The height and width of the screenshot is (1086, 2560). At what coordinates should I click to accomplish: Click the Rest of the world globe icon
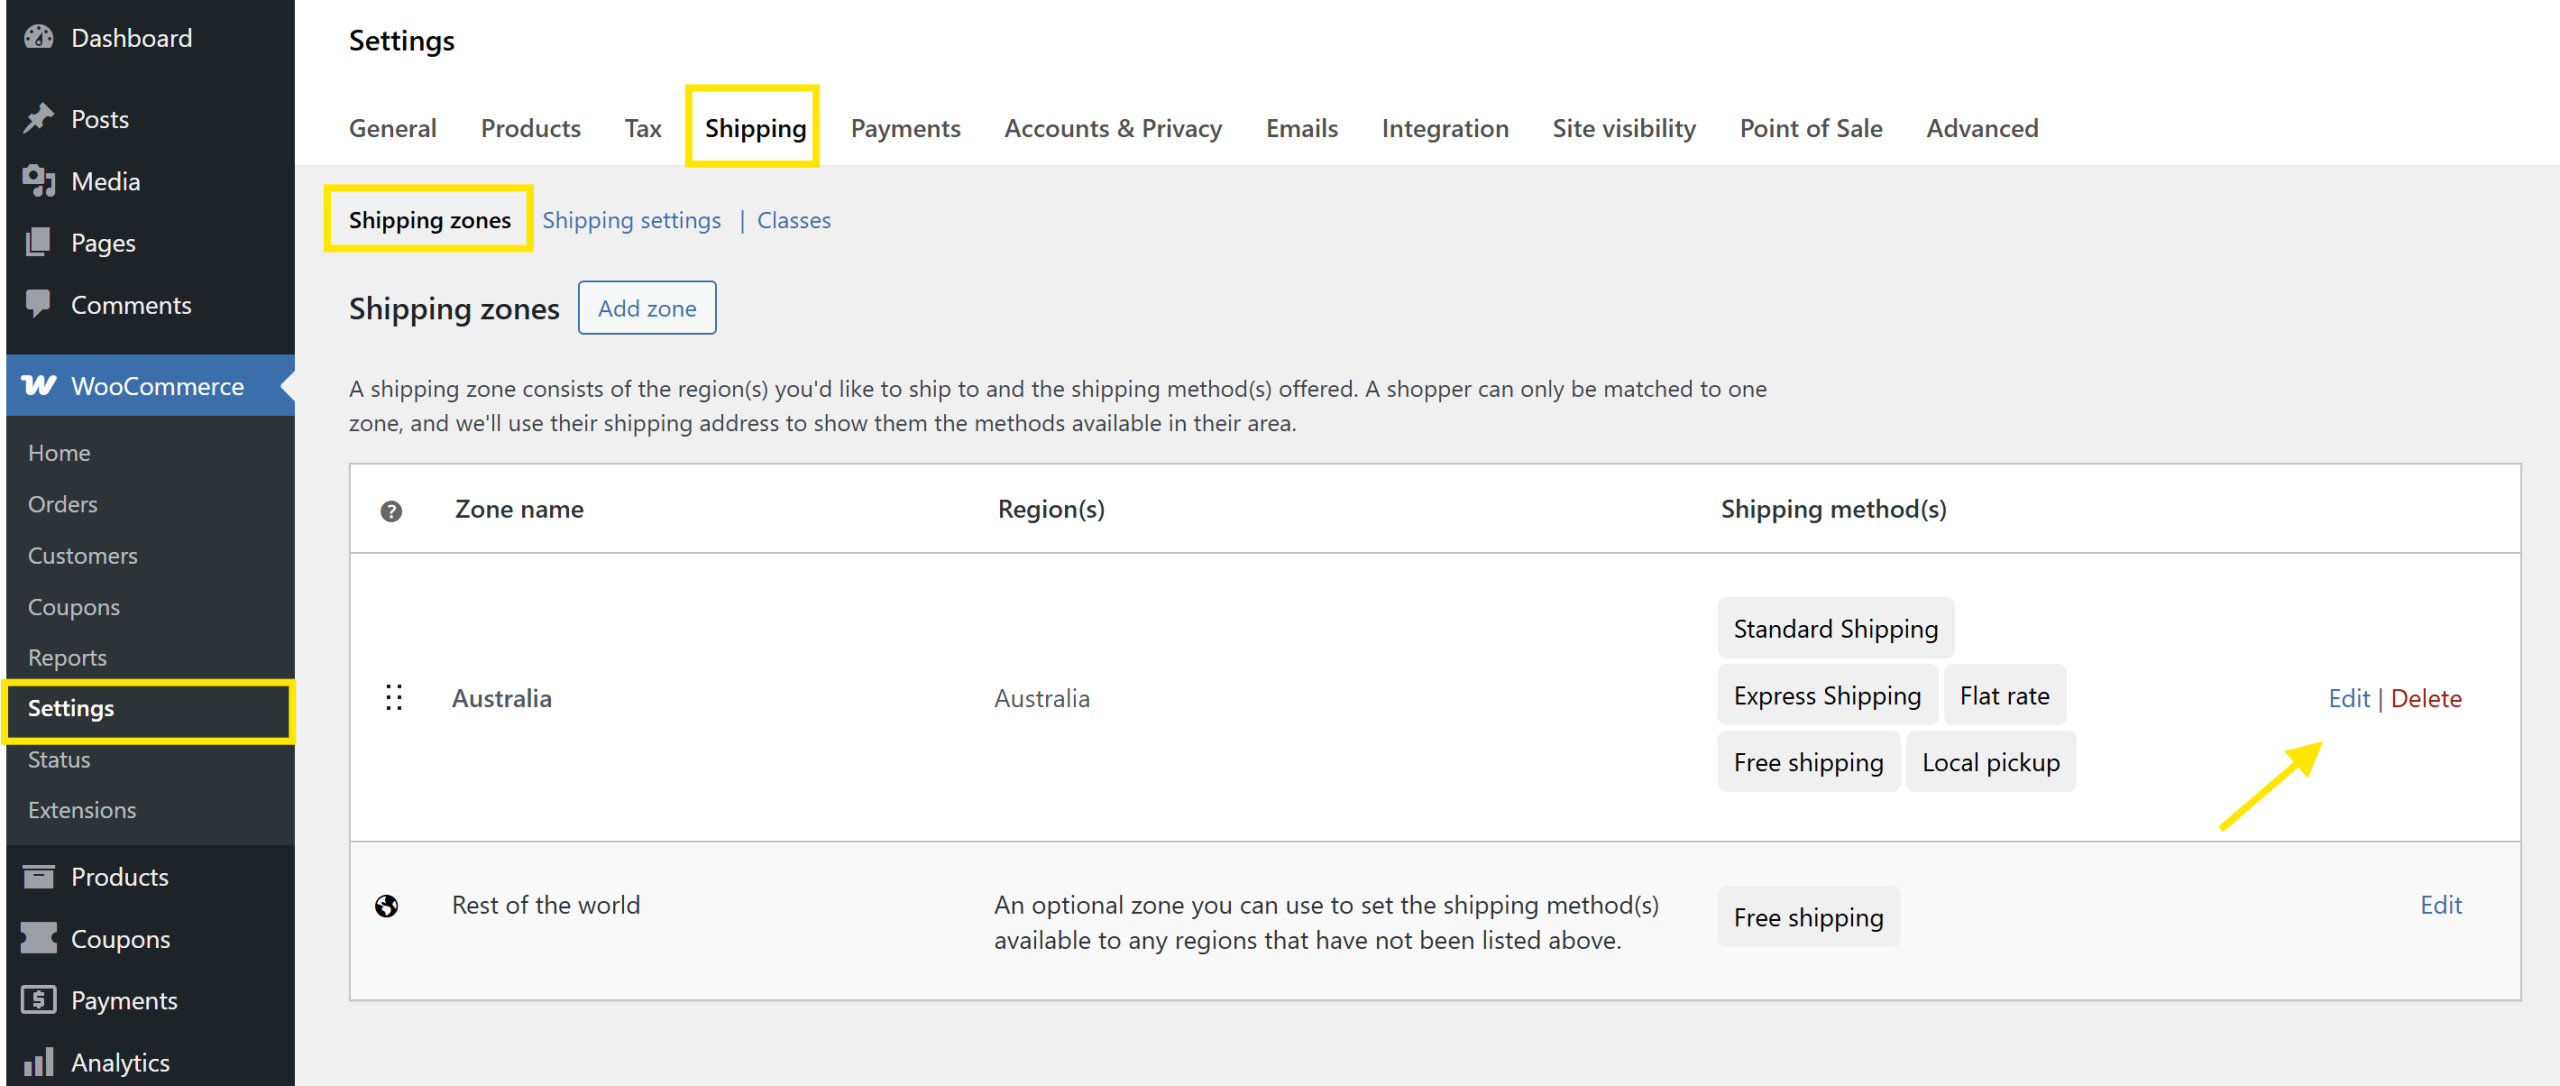tap(387, 906)
